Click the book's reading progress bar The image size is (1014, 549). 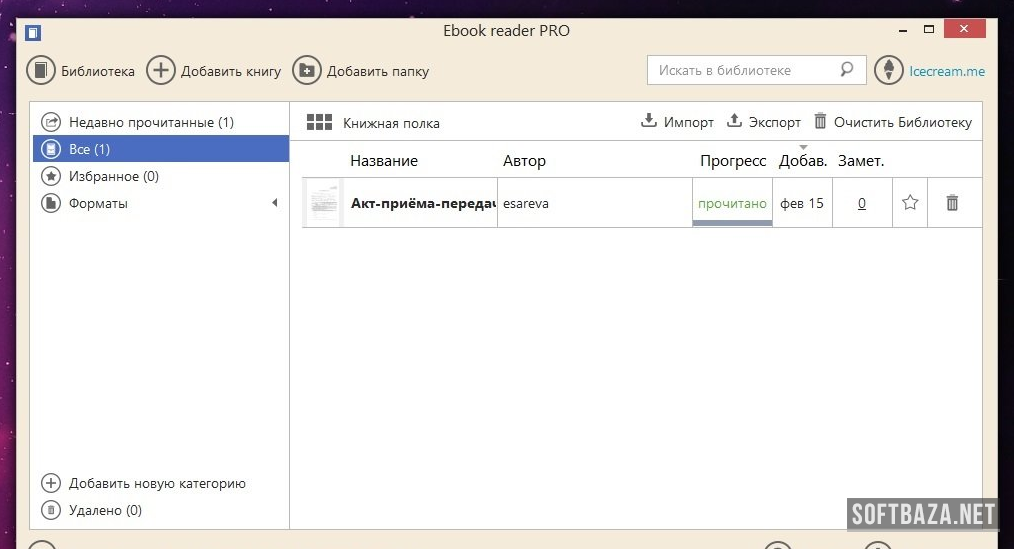(732, 222)
